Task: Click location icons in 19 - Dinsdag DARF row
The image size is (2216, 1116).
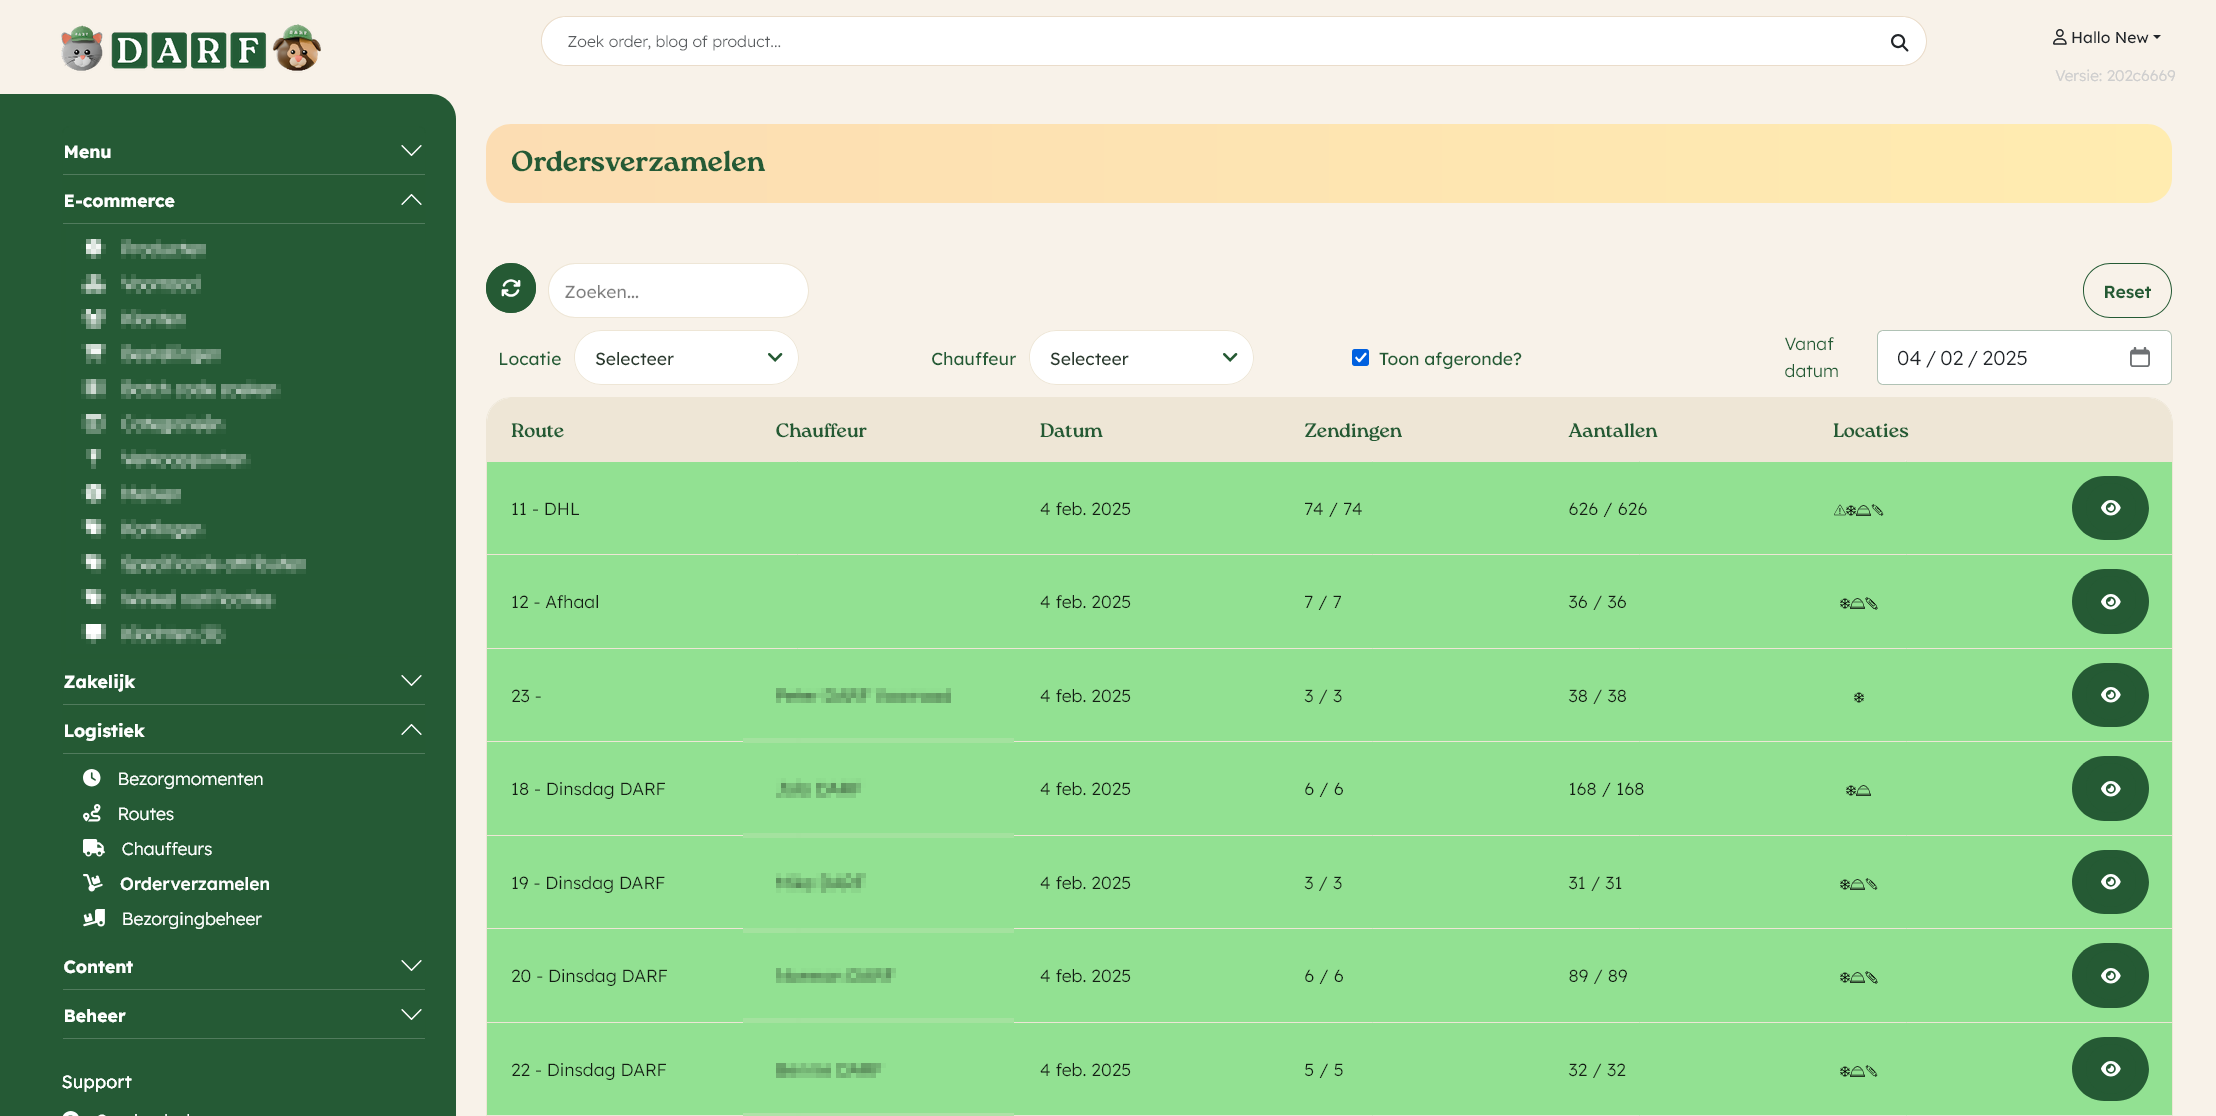Action: pos(1858,884)
